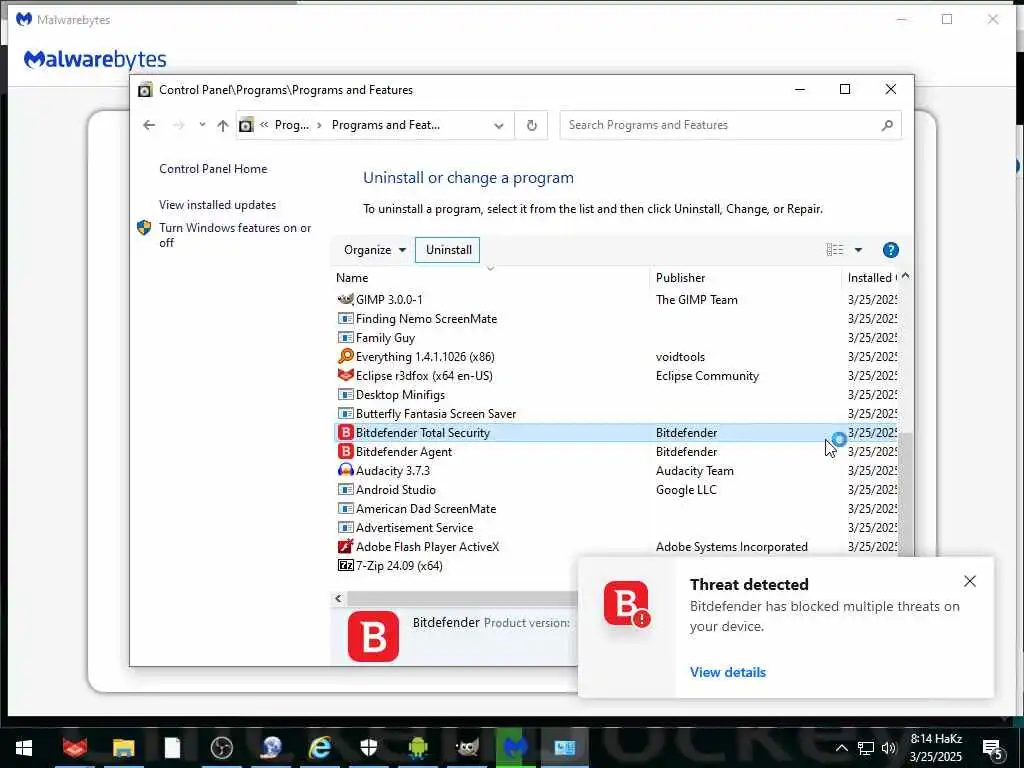
Task: Click the Family Guy entry icon
Action: (x=345, y=338)
